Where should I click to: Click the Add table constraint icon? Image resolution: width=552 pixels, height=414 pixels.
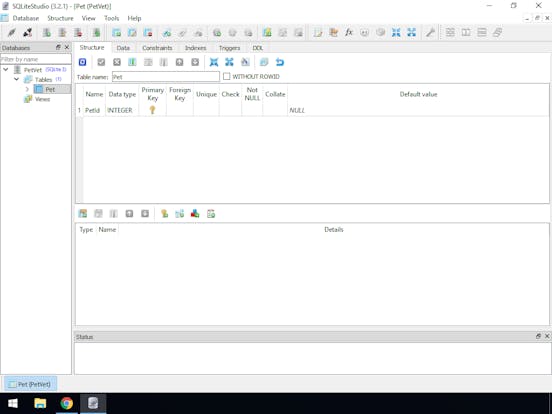83,214
